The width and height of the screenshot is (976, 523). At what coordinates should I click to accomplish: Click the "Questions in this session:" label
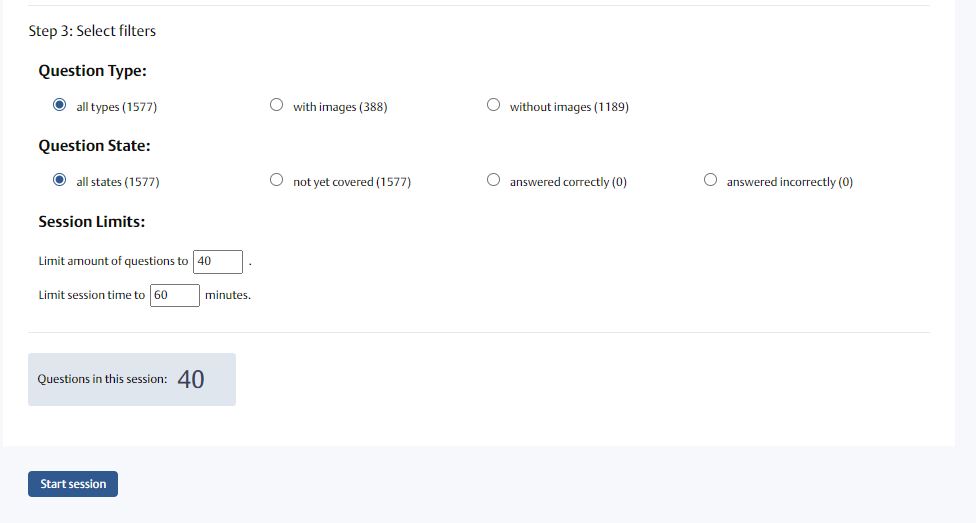click(102, 379)
